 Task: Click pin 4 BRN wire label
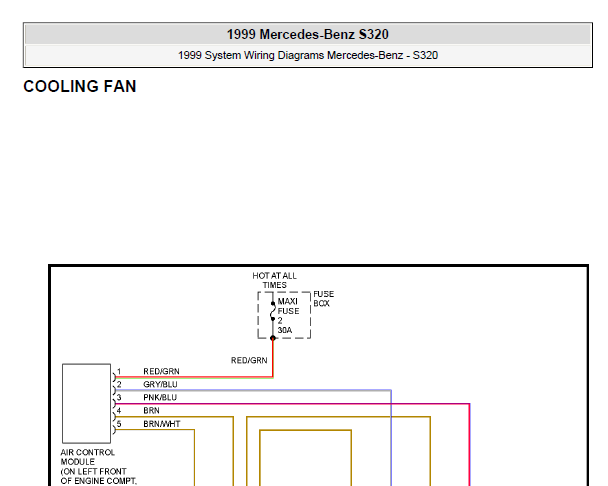click(x=151, y=410)
